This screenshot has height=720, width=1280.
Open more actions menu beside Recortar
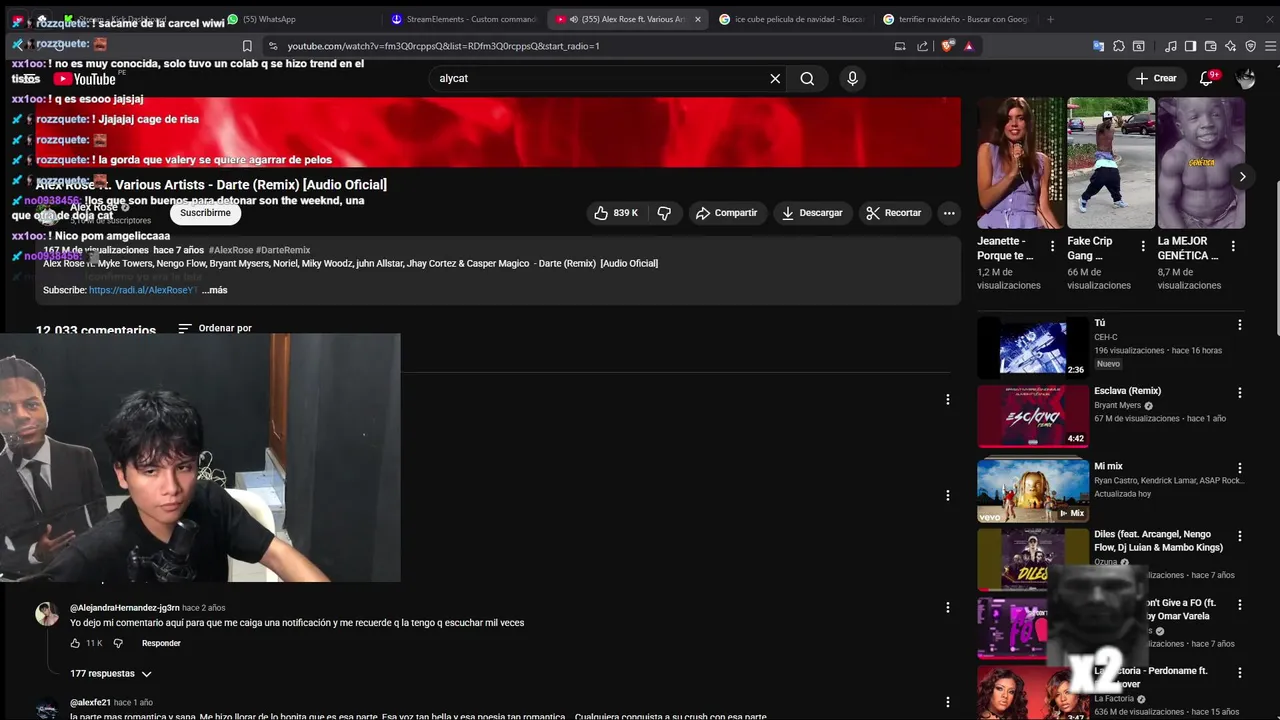[x=949, y=213]
